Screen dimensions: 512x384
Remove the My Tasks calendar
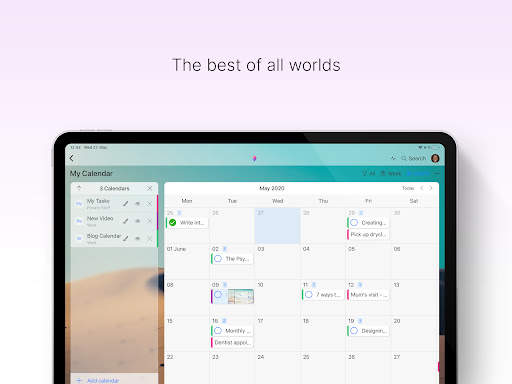pyautogui.click(x=149, y=203)
